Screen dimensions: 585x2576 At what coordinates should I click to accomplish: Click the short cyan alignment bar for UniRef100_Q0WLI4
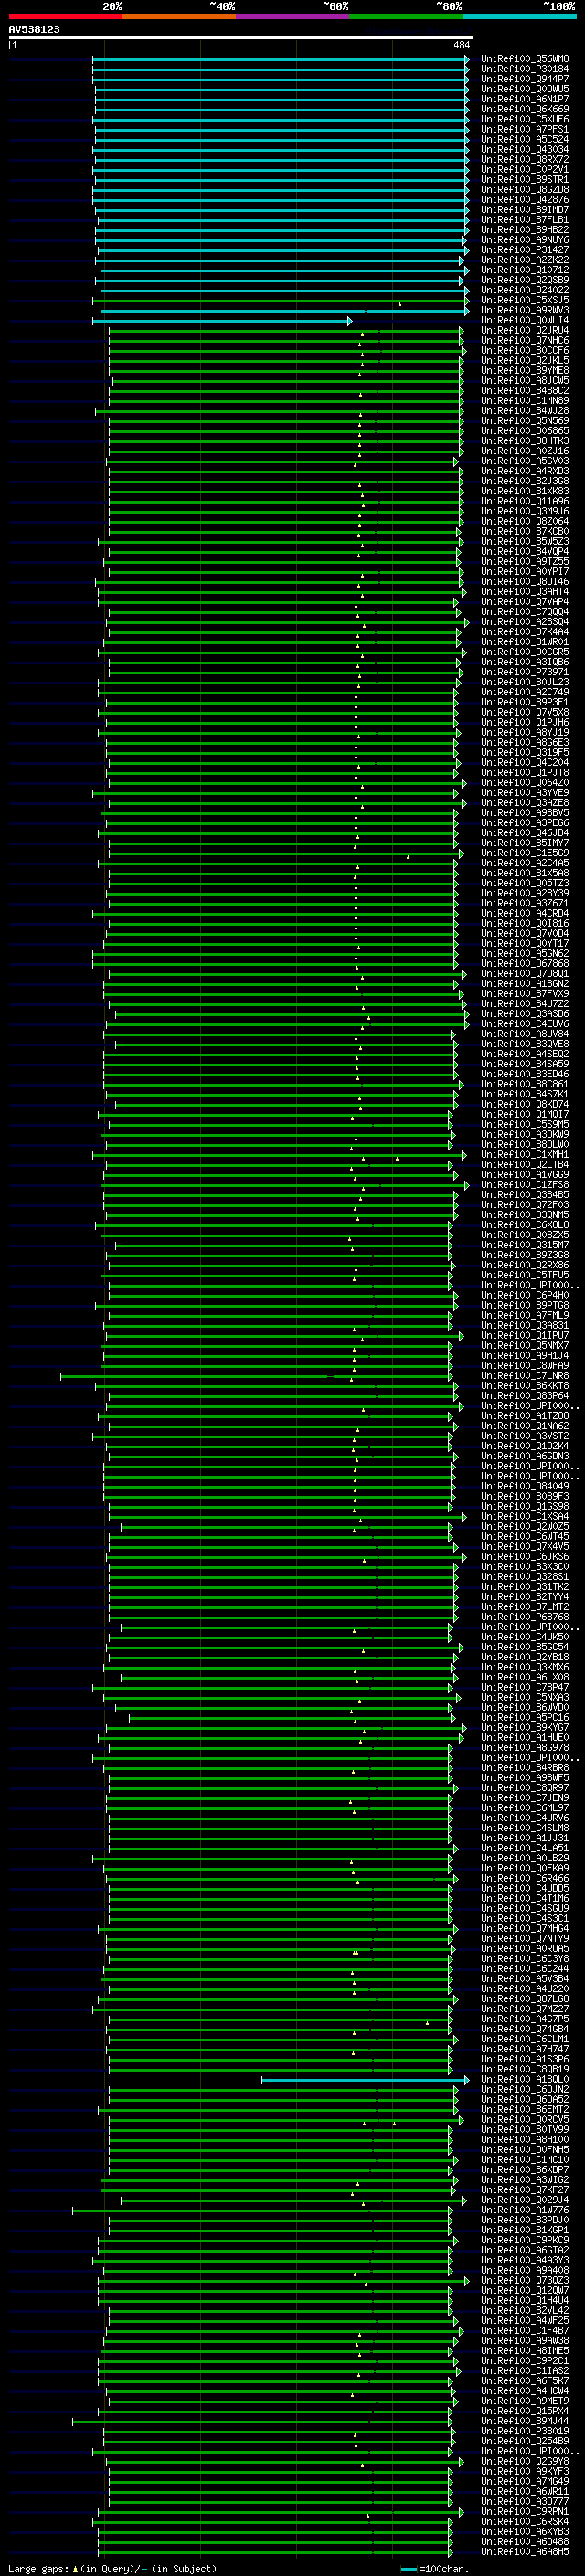(x=222, y=321)
